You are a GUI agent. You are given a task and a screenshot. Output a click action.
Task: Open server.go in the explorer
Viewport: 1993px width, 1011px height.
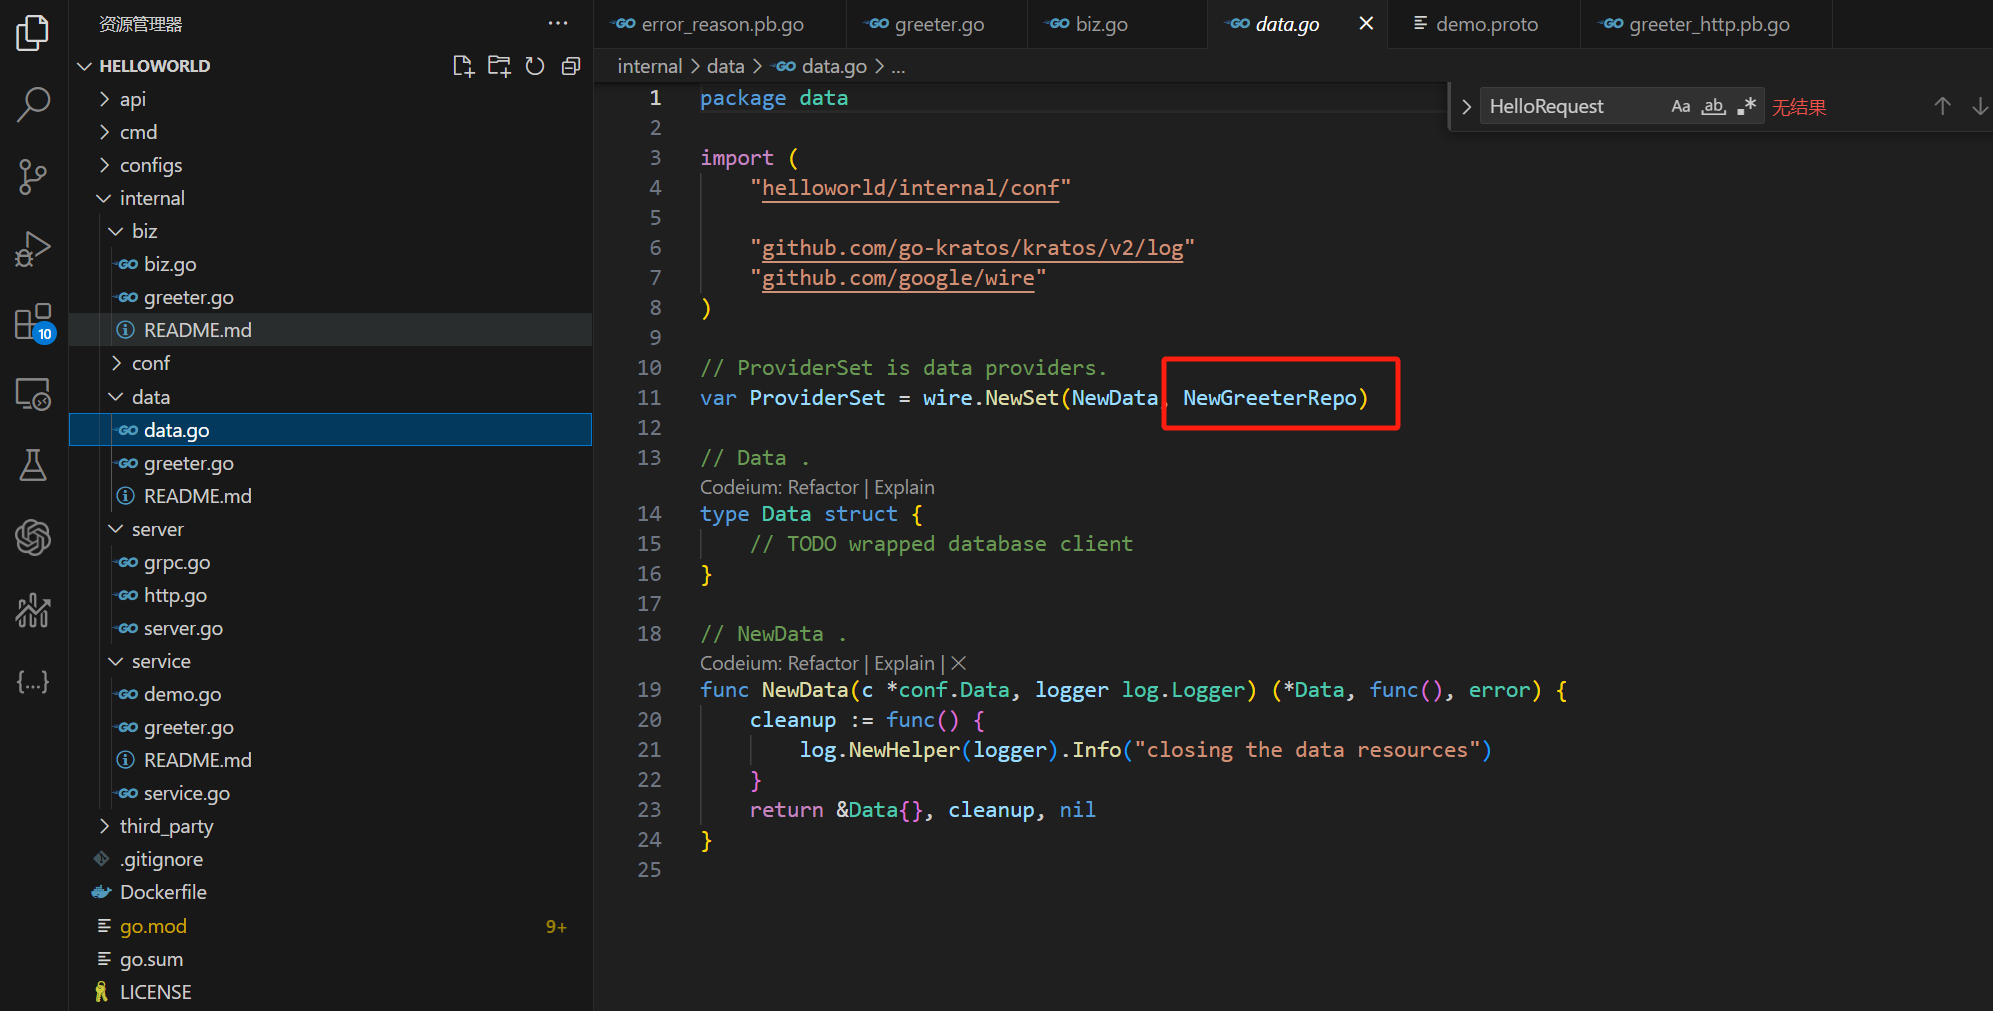pos(330,628)
